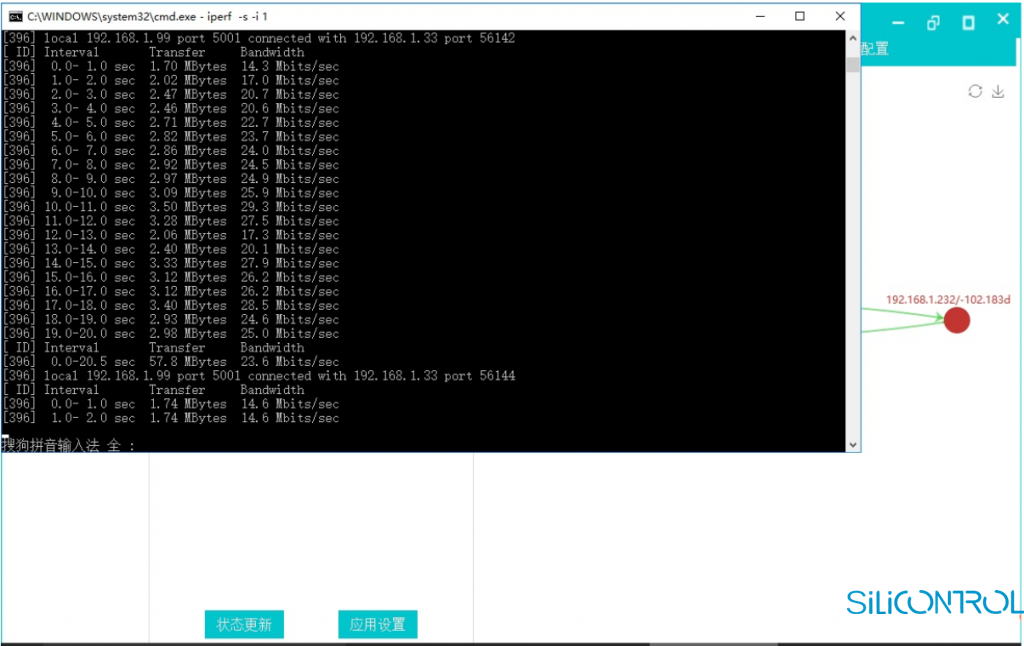Click the cmd title text iperf -s -i 1
Image resolution: width=1024 pixels, height=646 pixels.
238,16
